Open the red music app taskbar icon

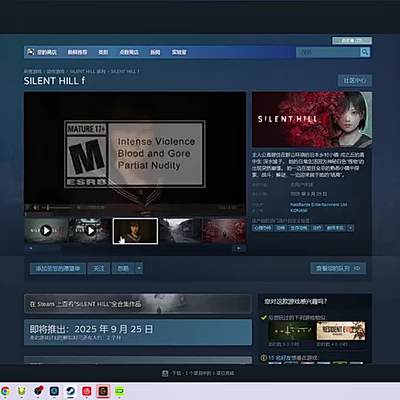87,391
